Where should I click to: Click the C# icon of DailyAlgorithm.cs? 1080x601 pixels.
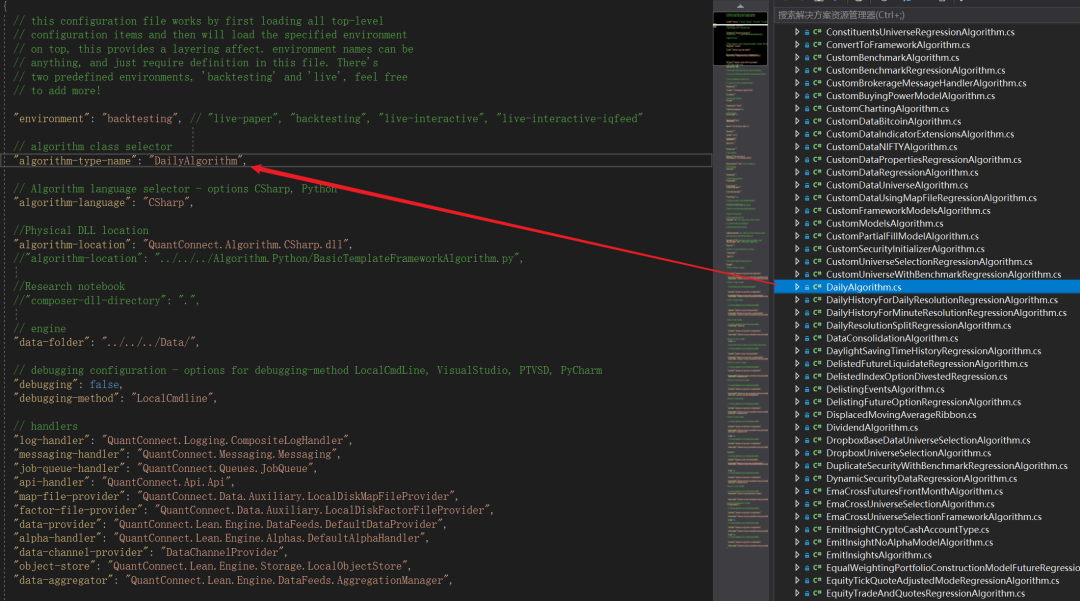coord(817,287)
